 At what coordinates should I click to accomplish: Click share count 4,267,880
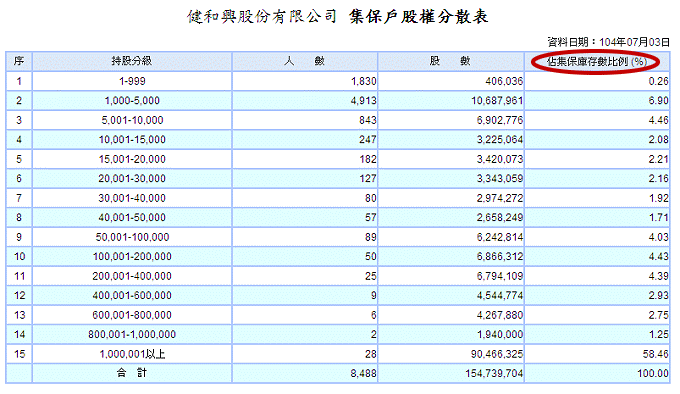500,315
